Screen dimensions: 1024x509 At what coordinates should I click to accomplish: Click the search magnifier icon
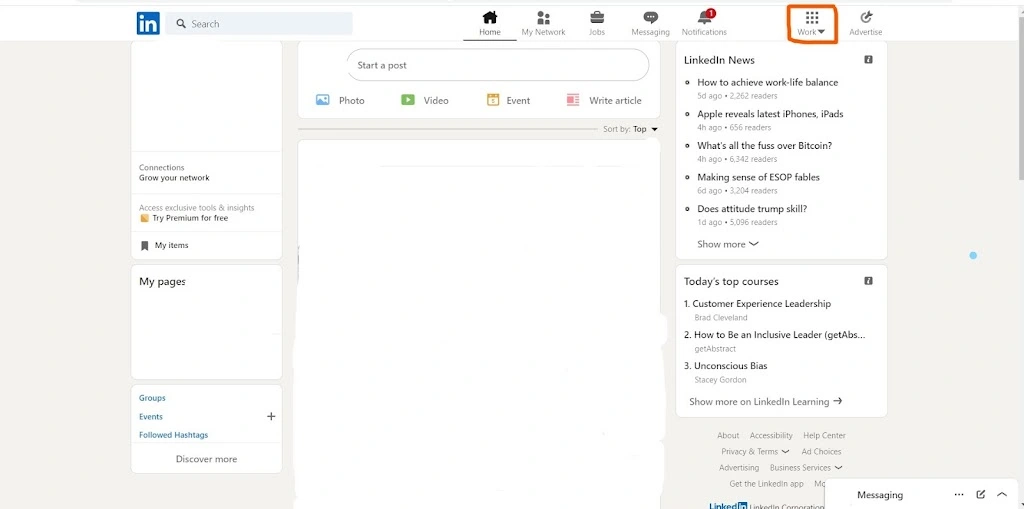coord(181,24)
